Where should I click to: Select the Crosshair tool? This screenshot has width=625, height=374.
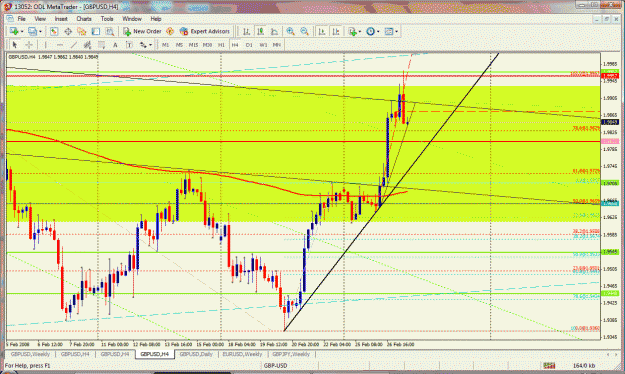click(29, 45)
